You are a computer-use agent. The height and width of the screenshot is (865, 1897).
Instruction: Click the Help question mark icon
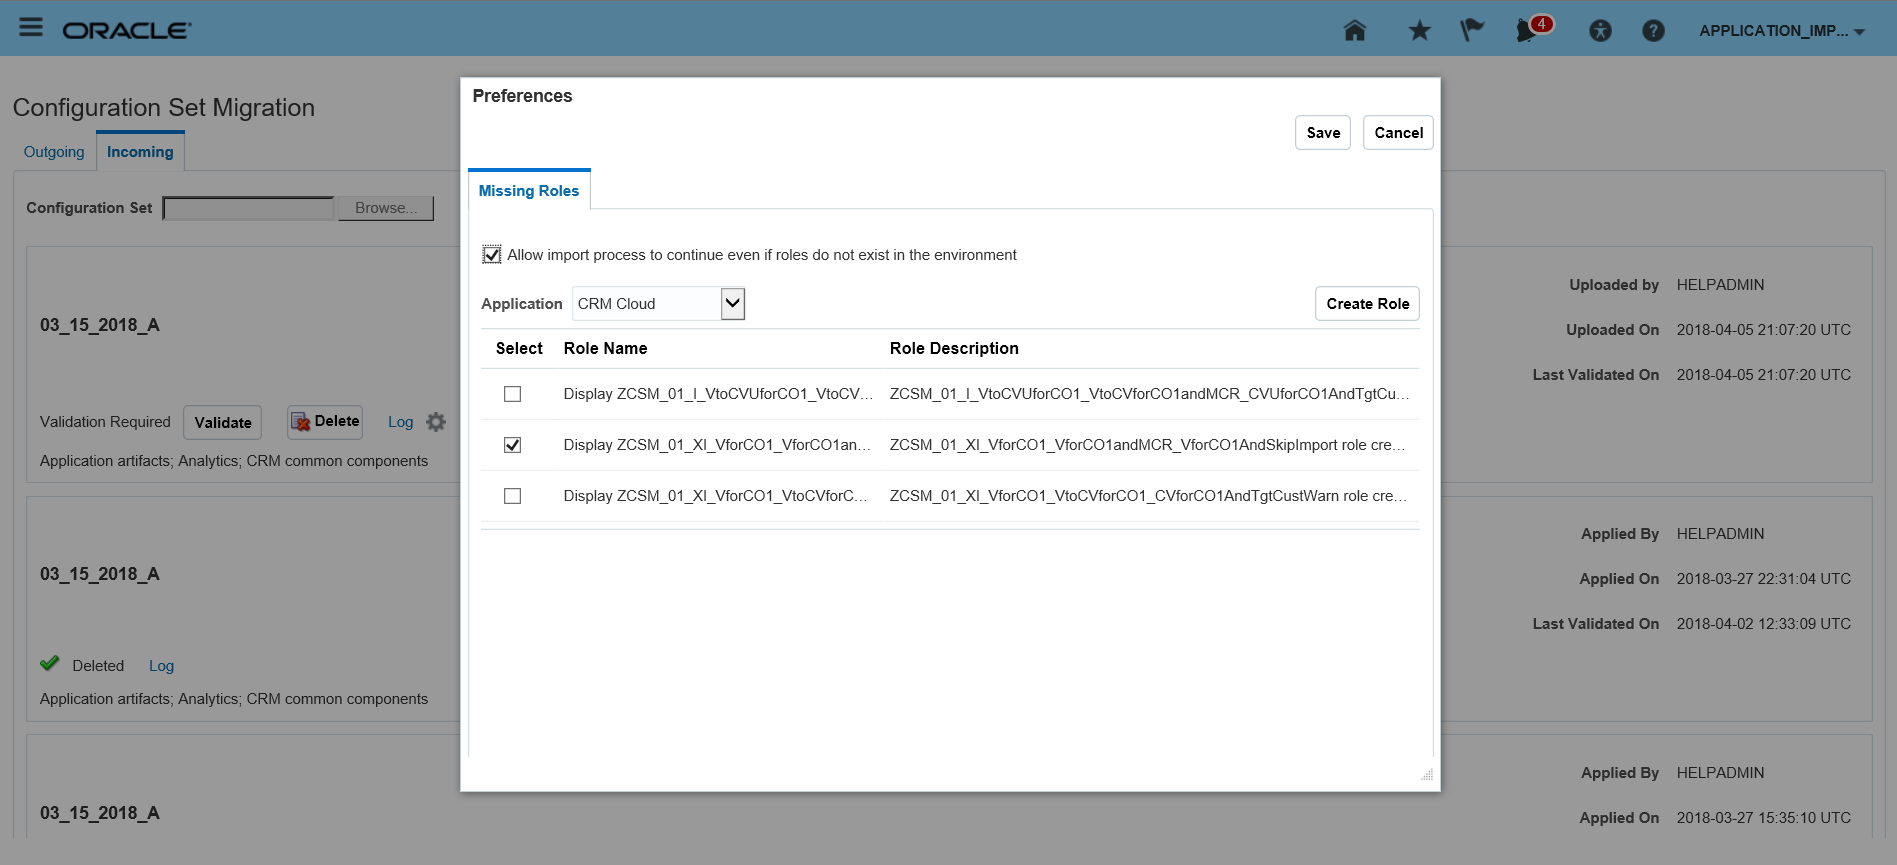pos(1653,31)
